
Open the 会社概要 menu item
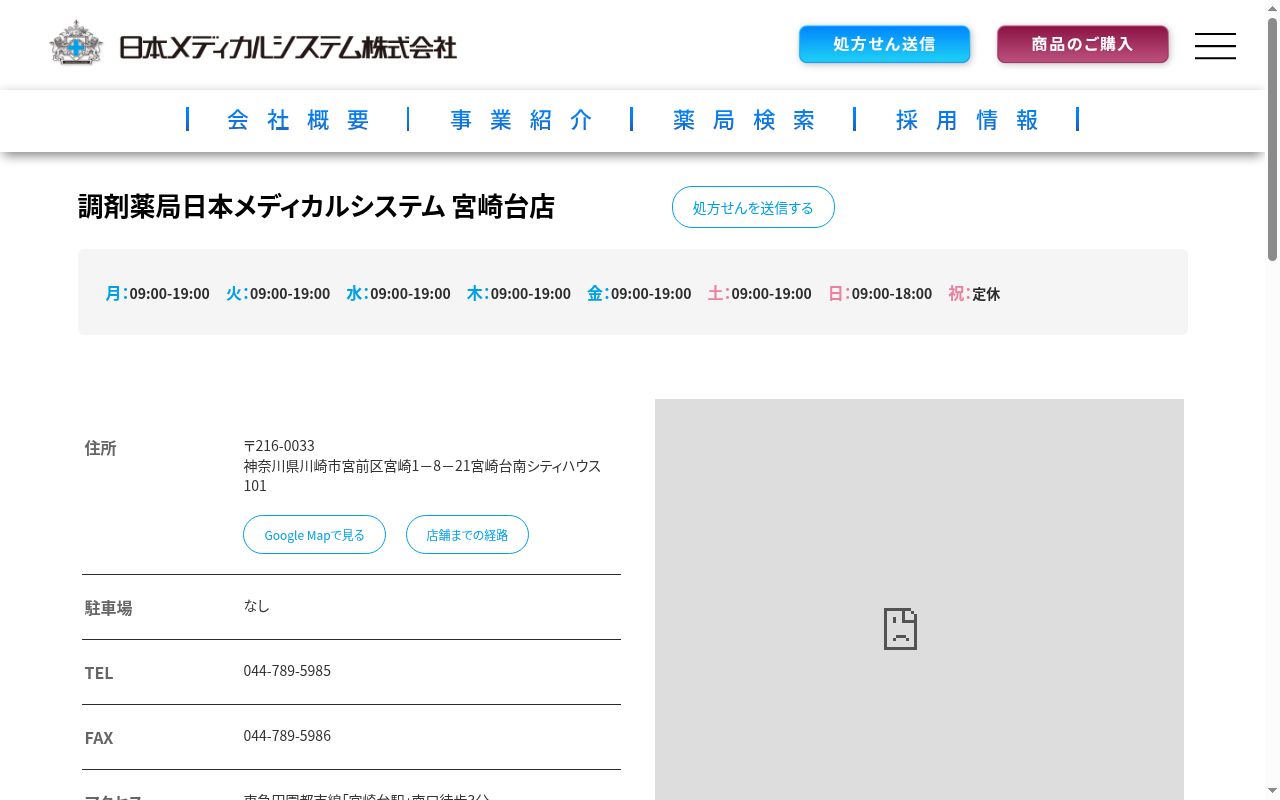click(298, 120)
